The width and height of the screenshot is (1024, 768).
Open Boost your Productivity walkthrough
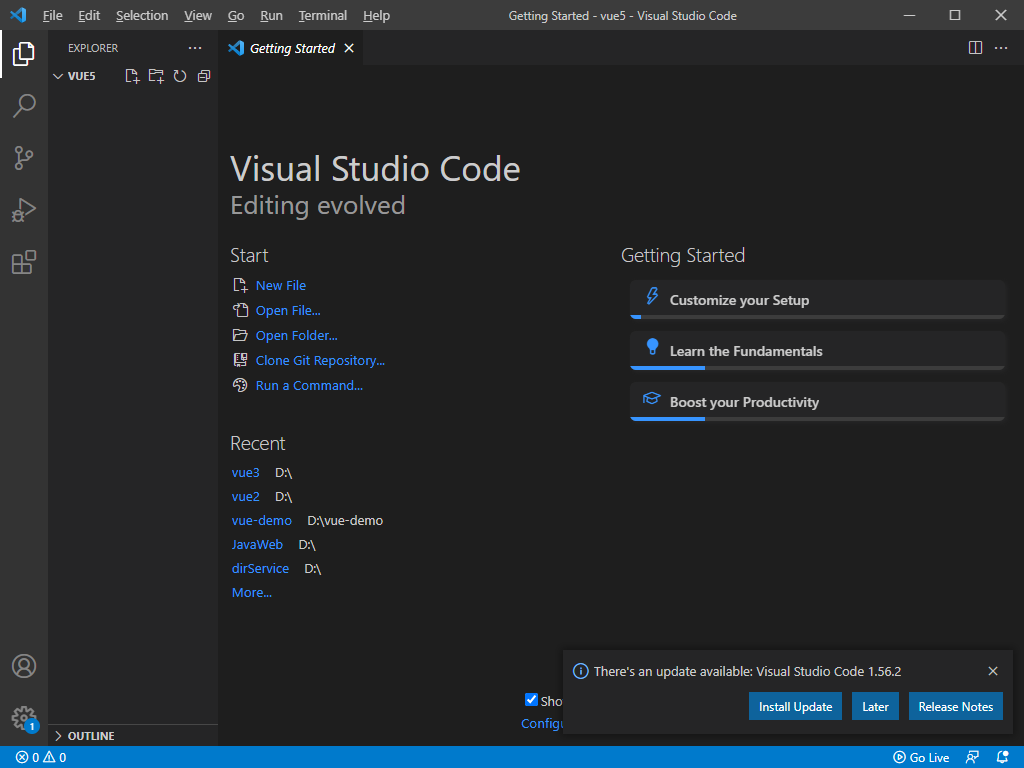point(817,402)
